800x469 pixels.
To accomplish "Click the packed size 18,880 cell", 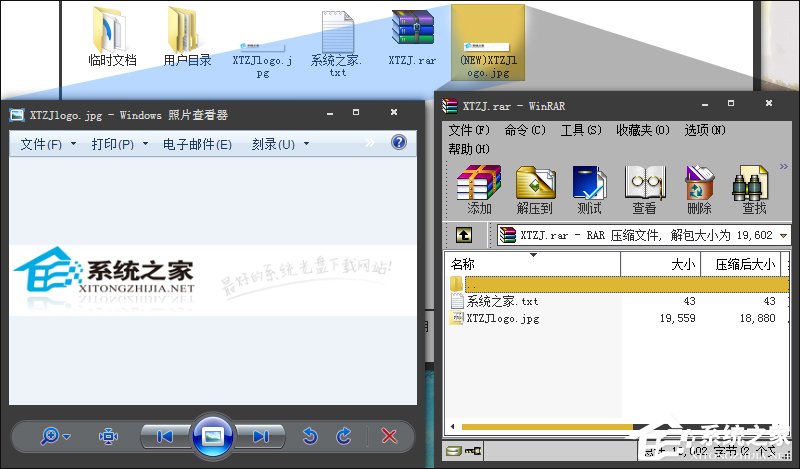I will coord(757,318).
